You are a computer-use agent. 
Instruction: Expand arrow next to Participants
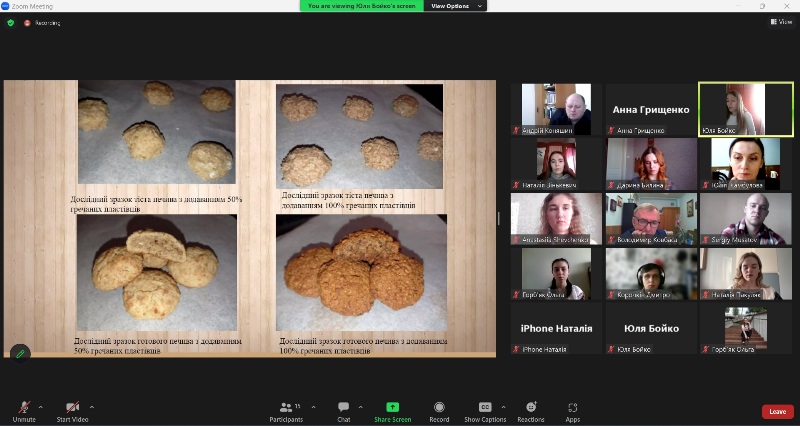coord(313,407)
